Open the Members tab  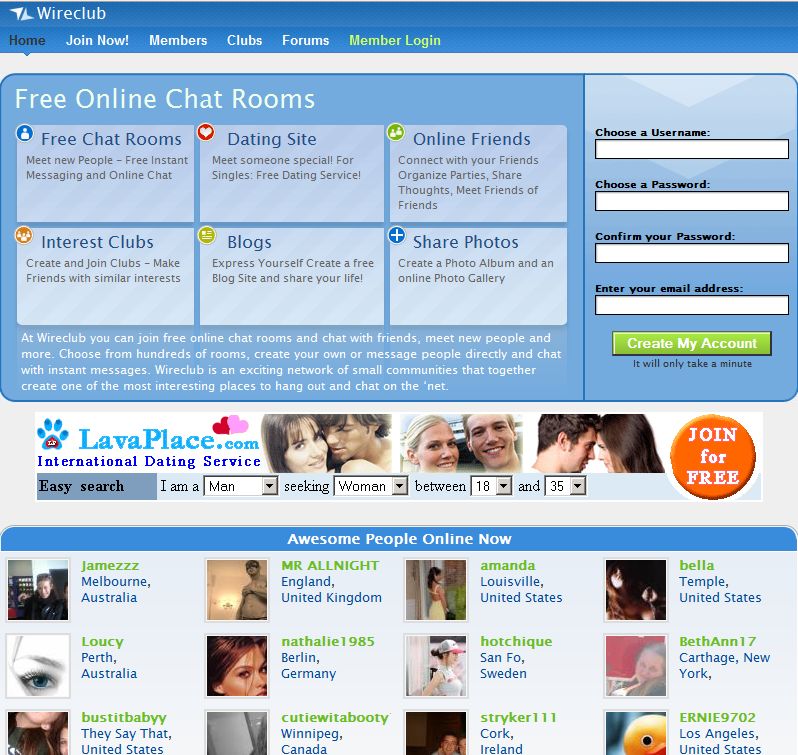[178, 40]
